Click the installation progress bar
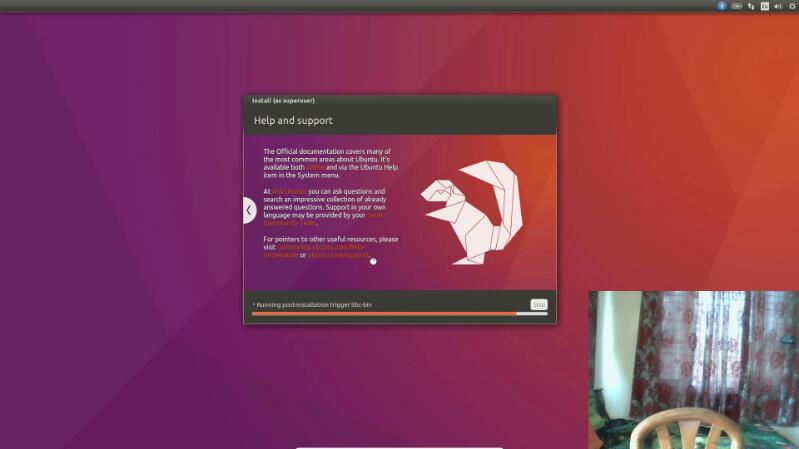The image size is (799, 449). [x=400, y=314]
